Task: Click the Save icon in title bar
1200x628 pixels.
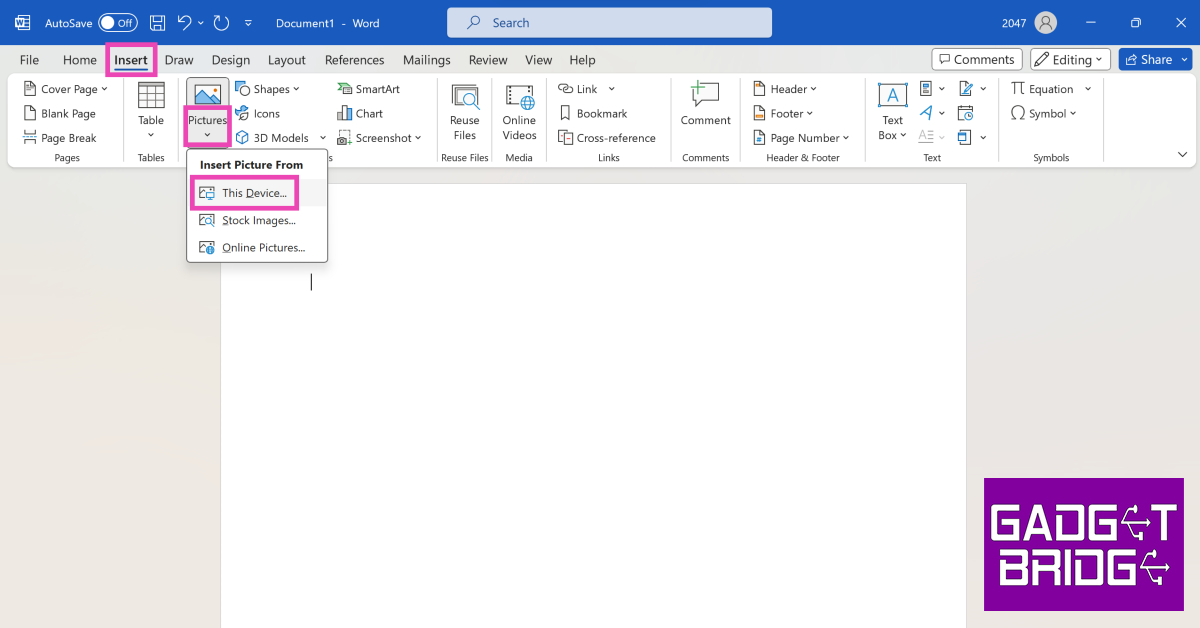Action: pyautogui.click(x=157, y=23)
